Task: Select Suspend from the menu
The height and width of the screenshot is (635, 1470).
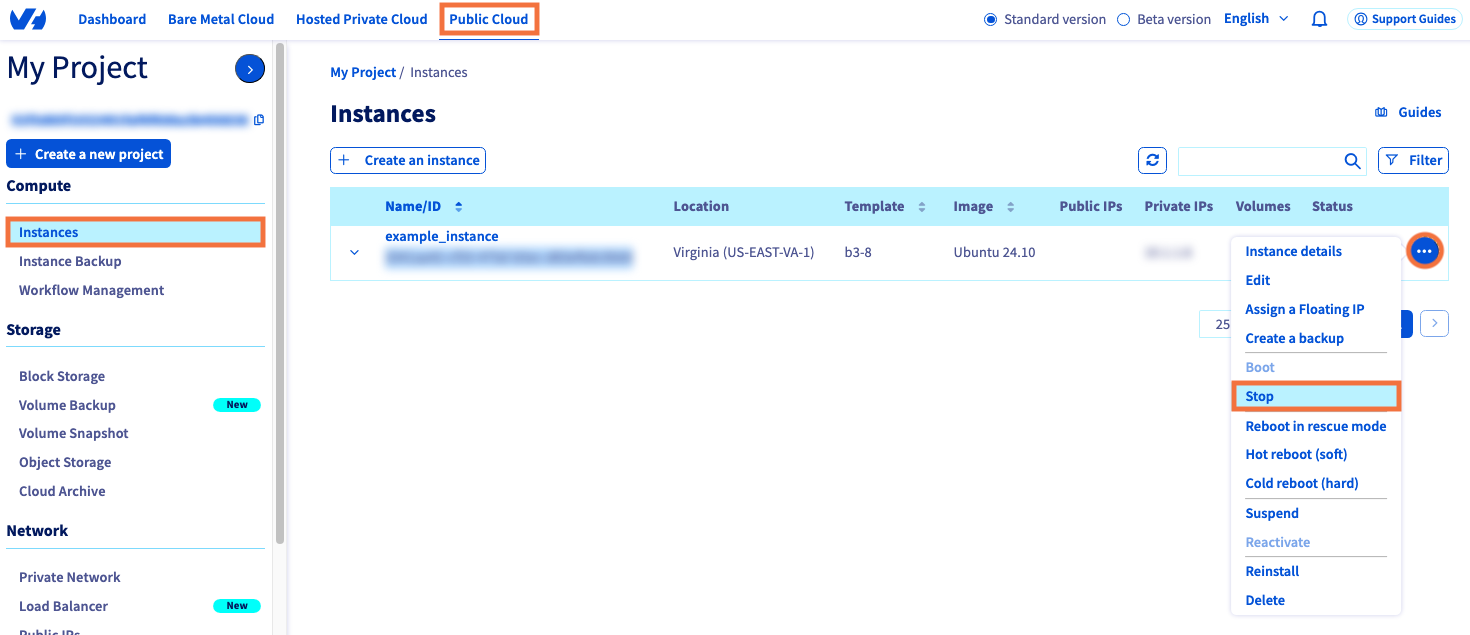Action: (x=1272, y=513)
